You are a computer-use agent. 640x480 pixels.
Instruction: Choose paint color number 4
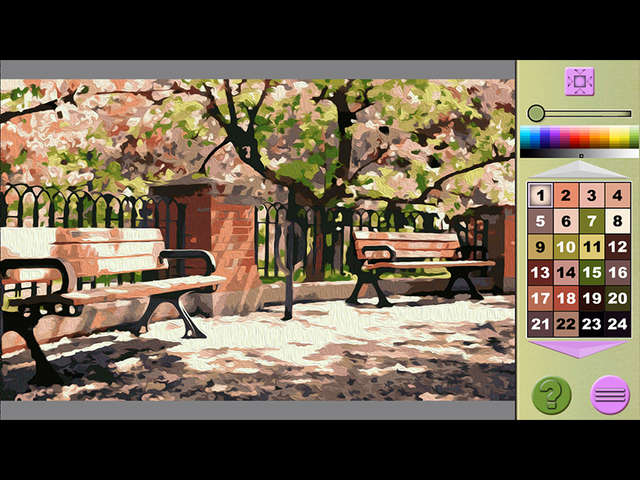tap(617, 196)
